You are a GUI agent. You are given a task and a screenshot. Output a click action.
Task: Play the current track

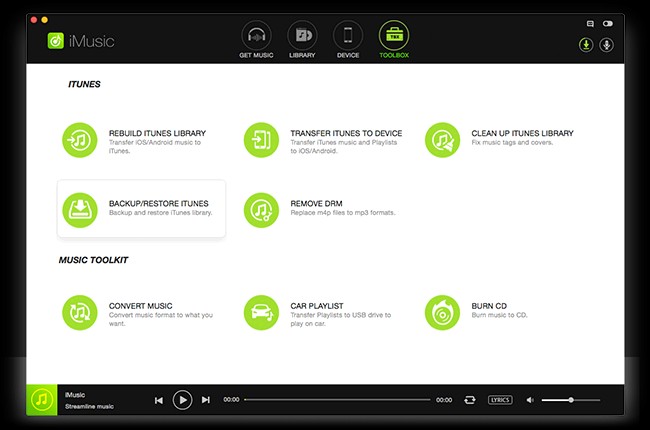click(182, 400)
